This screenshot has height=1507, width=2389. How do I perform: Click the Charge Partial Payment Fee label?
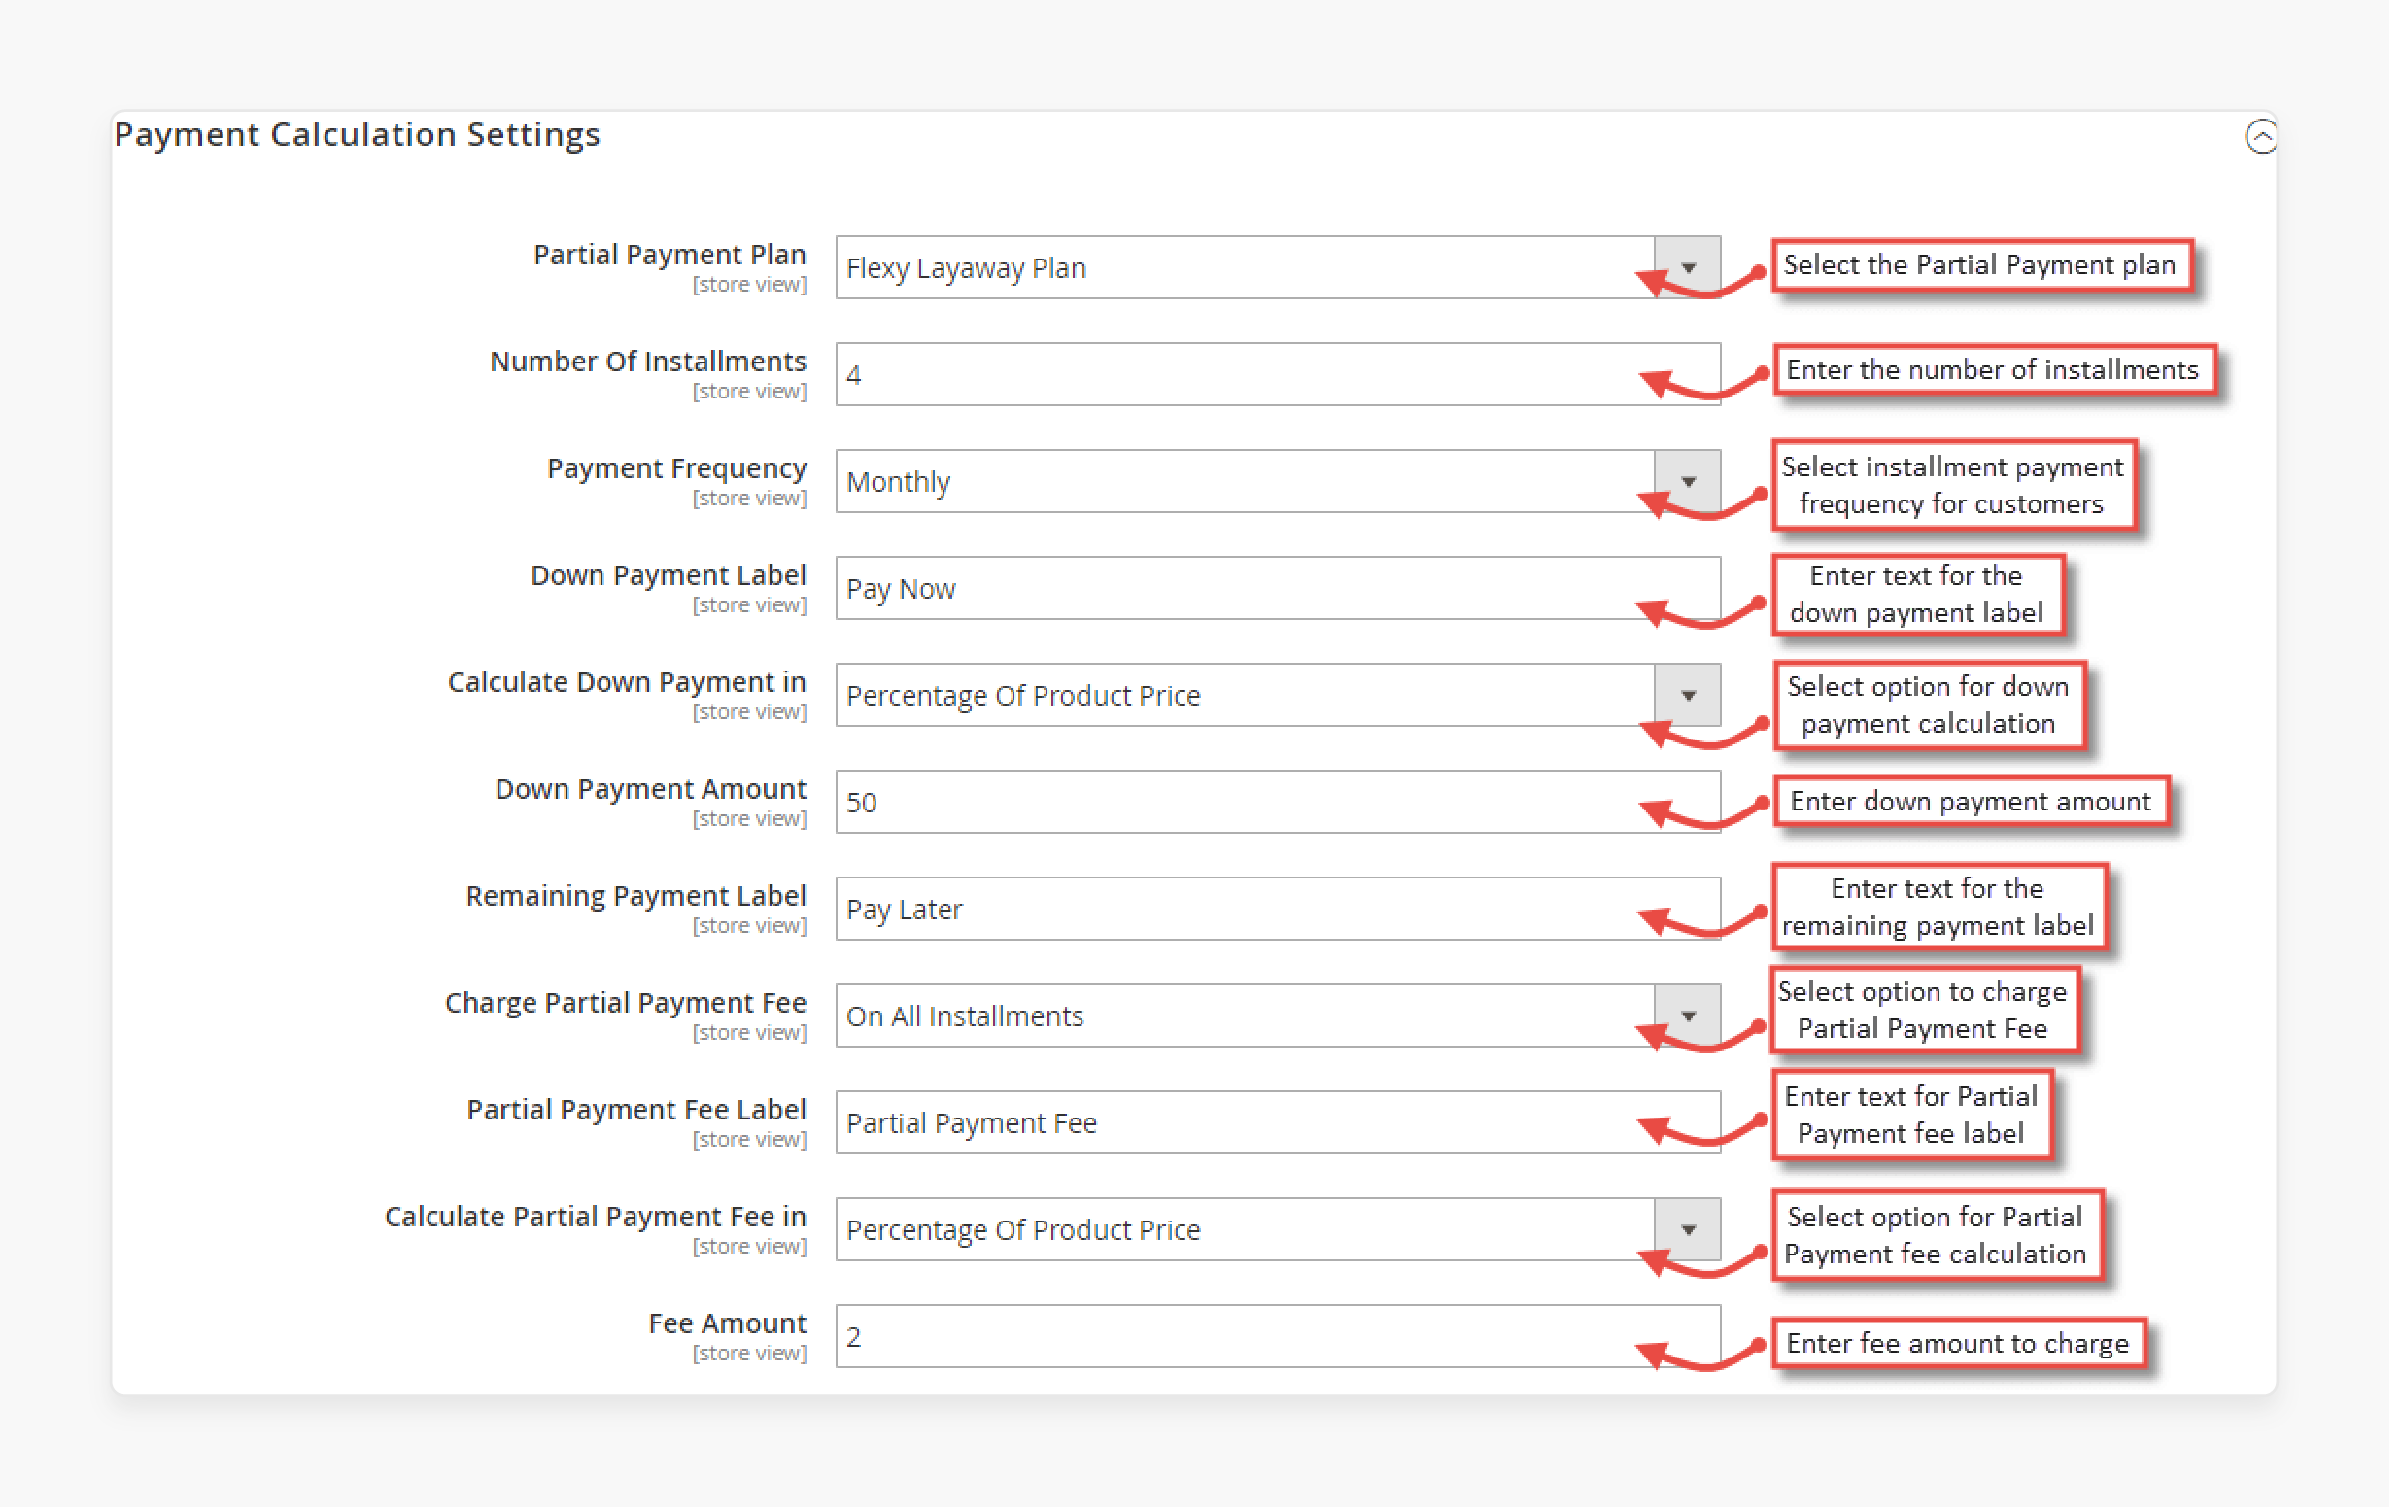(x=626, y=1003)
